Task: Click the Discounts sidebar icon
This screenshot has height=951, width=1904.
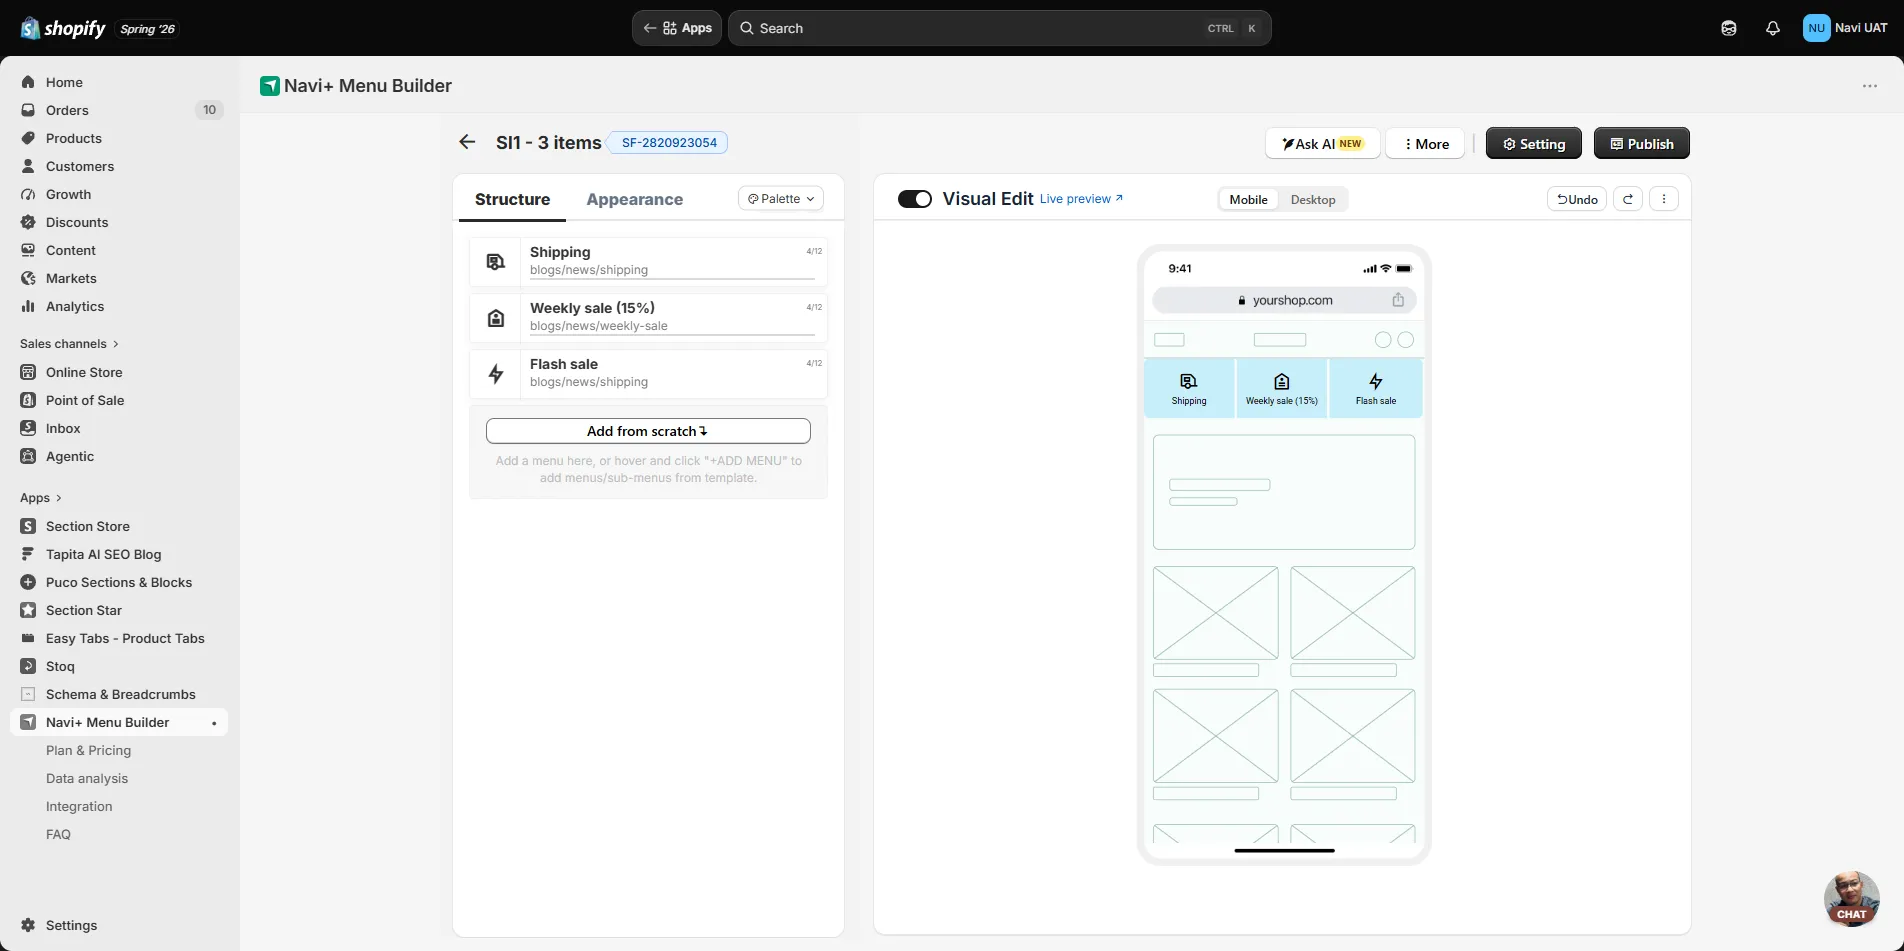Action: (x=28, y=222)
